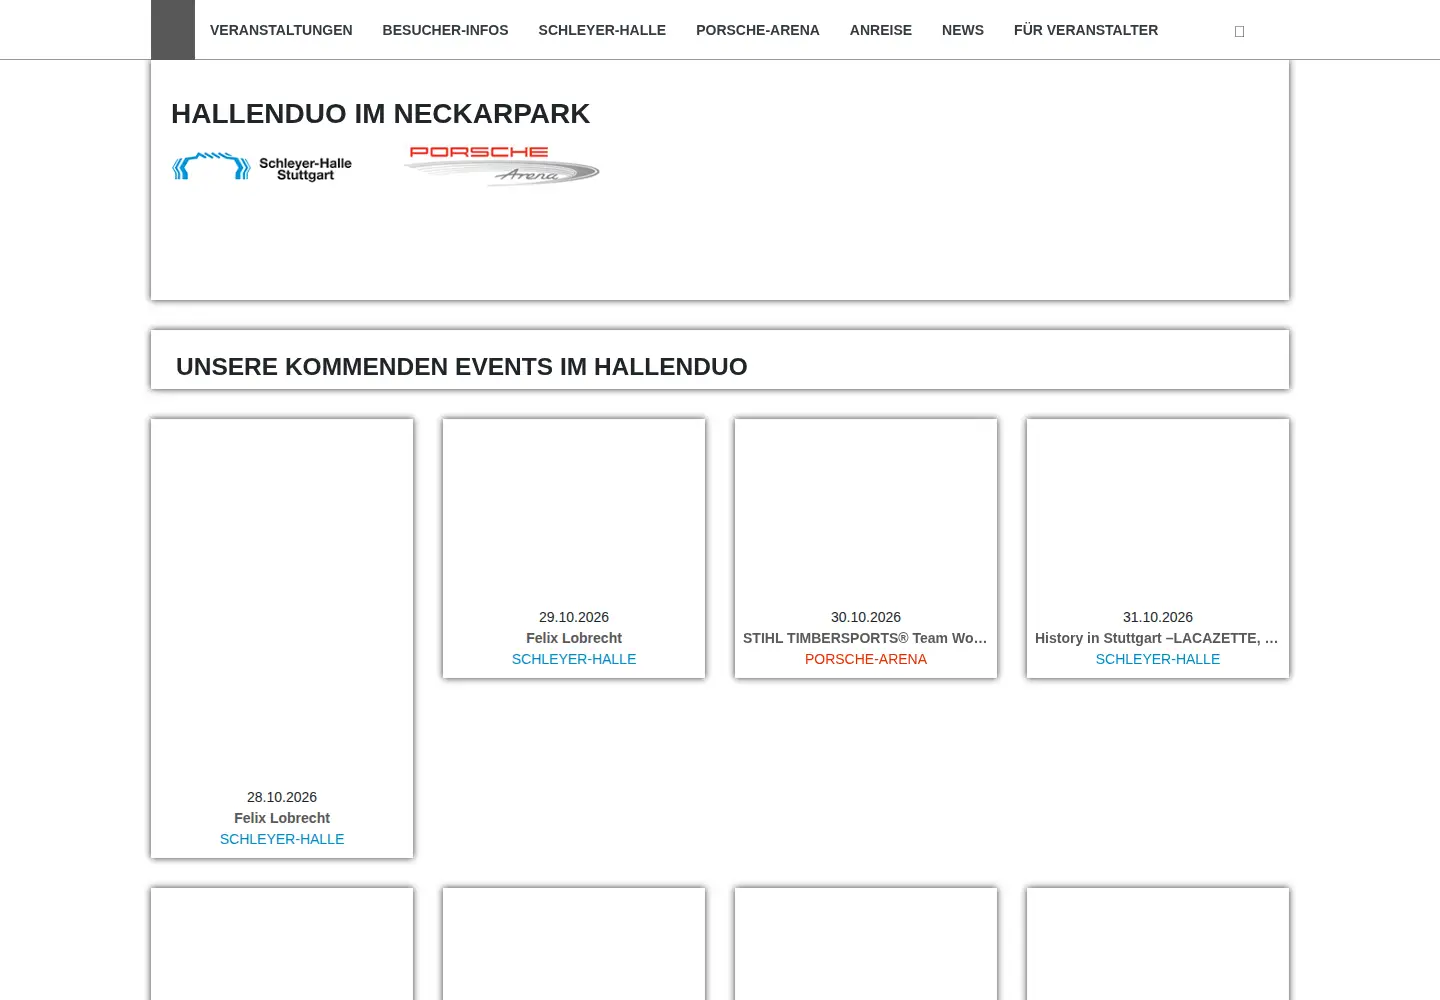
Task: Go to the Anreise page
Action: pyautogui.click(x=881, y=30)
